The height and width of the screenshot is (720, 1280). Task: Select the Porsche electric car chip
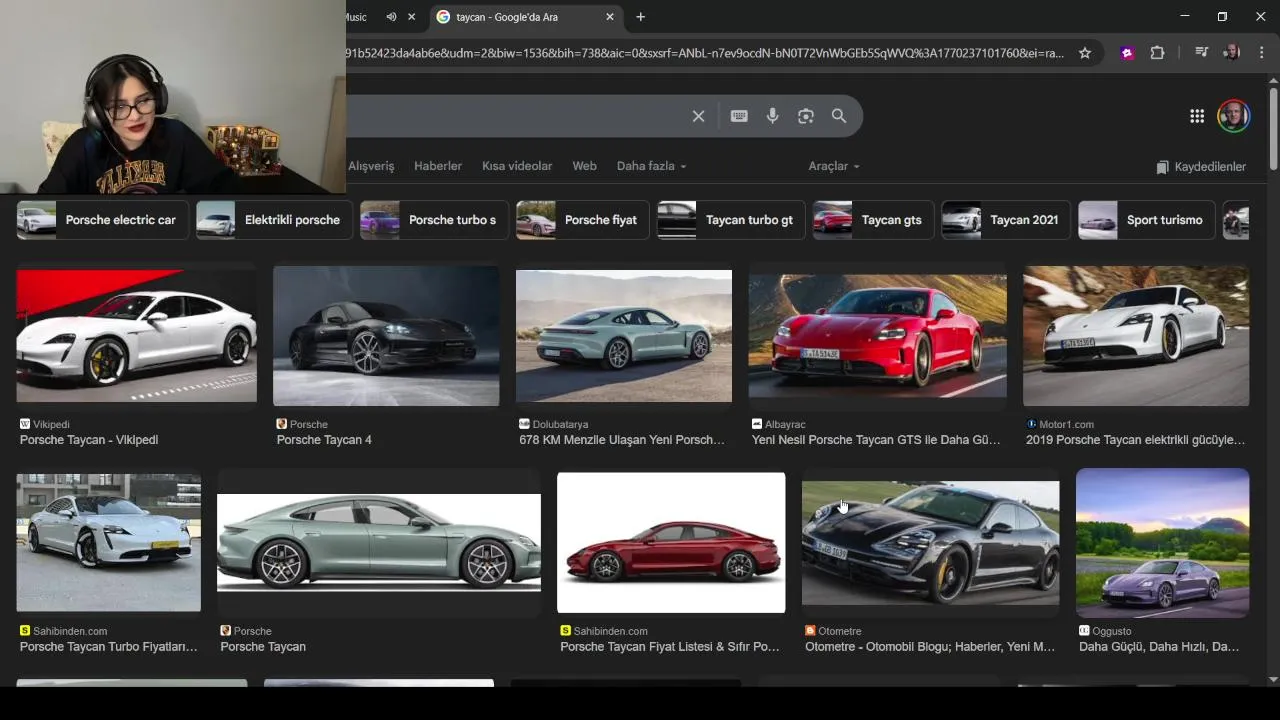(x=101, y=220)
